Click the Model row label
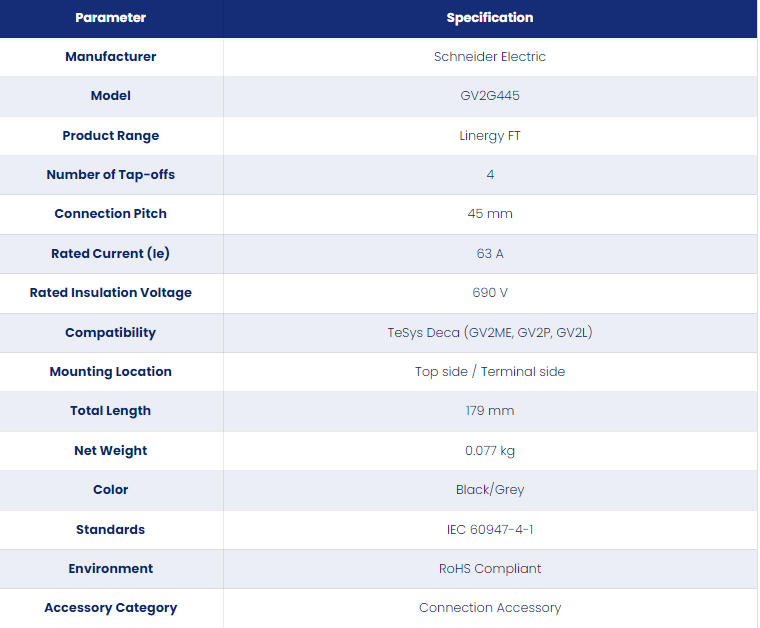 click(111, 95)
